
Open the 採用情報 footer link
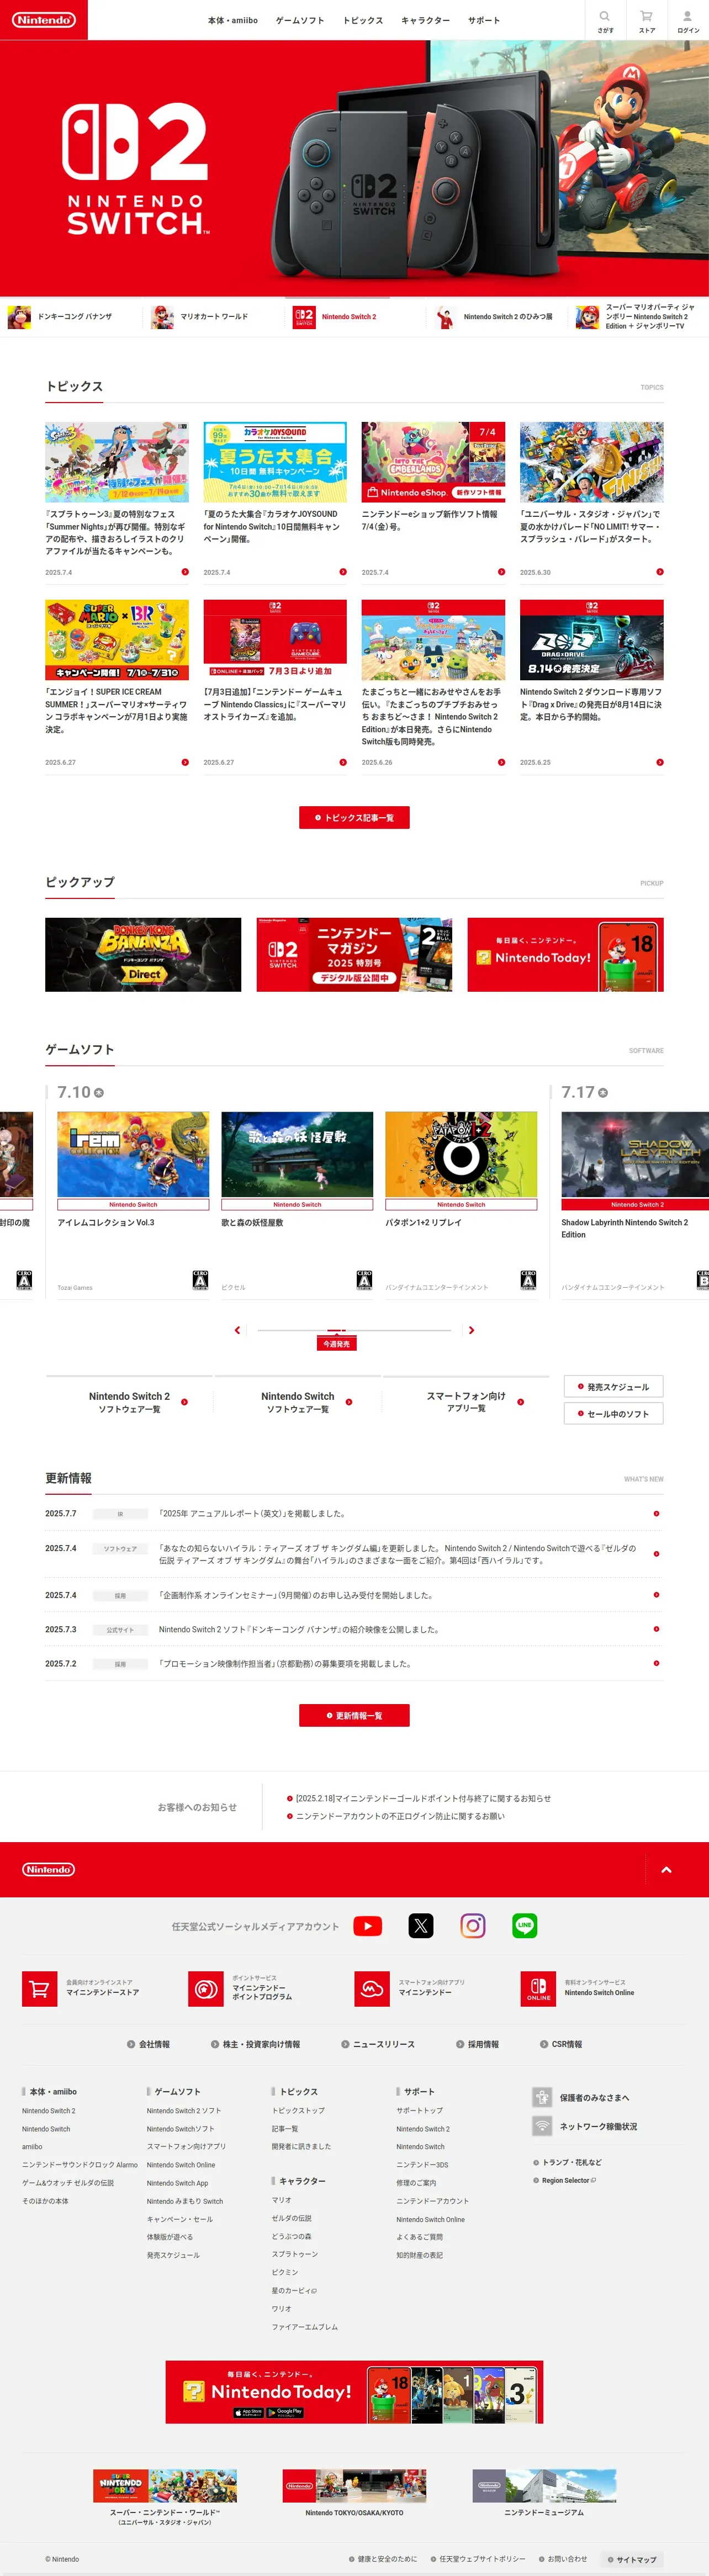(x=477, y=2044)
